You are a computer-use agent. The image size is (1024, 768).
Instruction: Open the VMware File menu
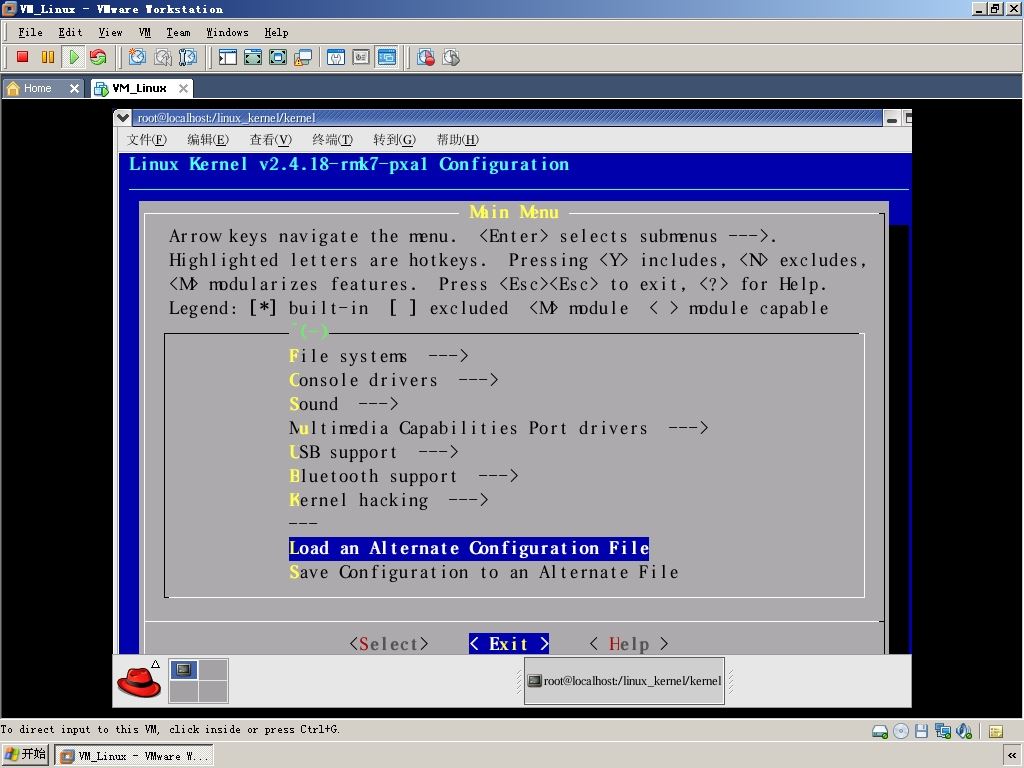point(30,32)
